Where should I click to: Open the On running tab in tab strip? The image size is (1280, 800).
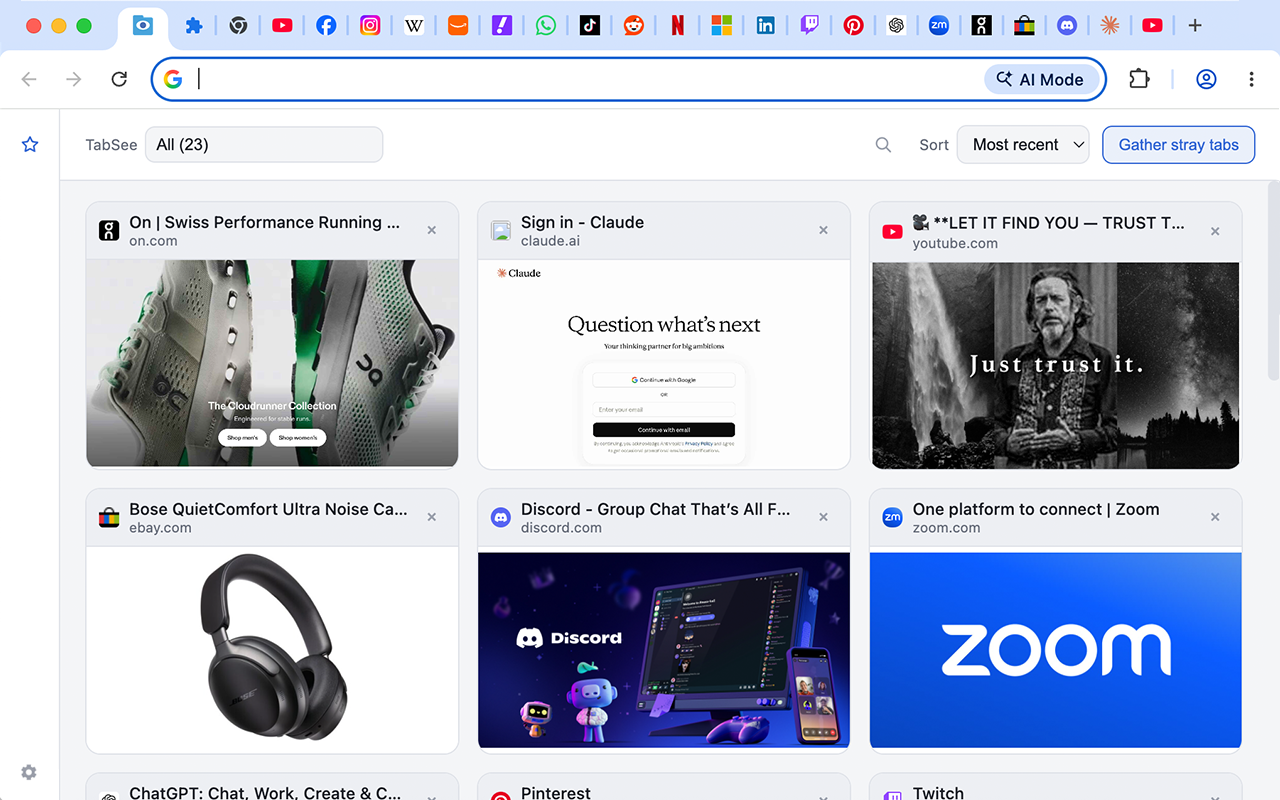point(982,26)
